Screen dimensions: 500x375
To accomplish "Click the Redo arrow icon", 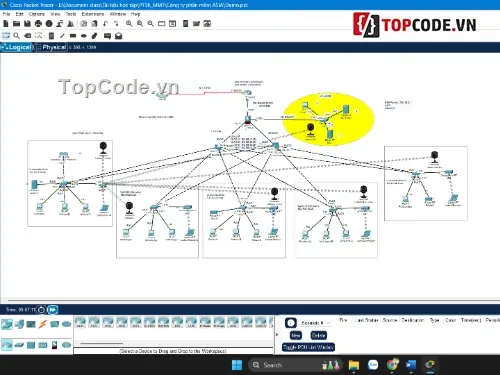I will coord(116,24).
